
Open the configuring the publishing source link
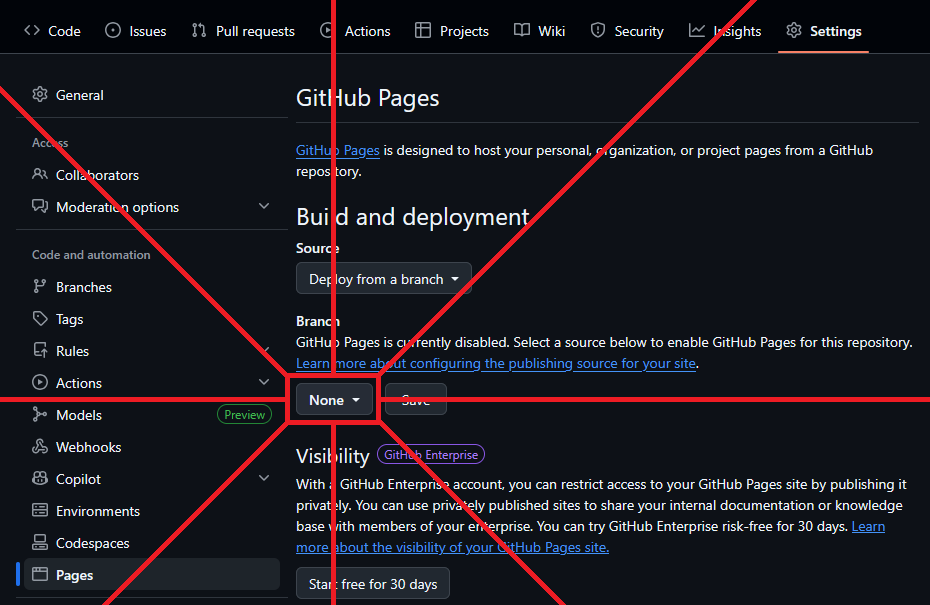(x=496, y=364)
